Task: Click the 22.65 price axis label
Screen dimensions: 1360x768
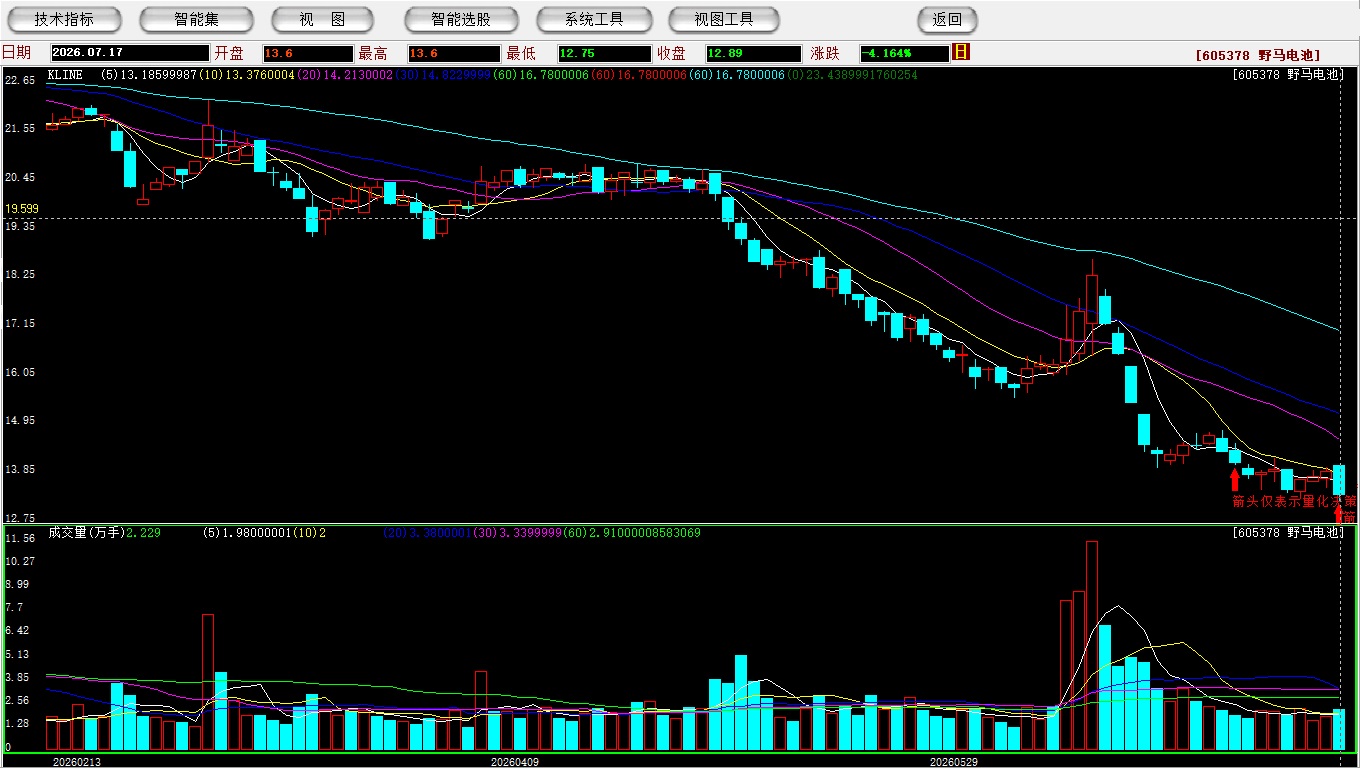Action: (20, 80)
